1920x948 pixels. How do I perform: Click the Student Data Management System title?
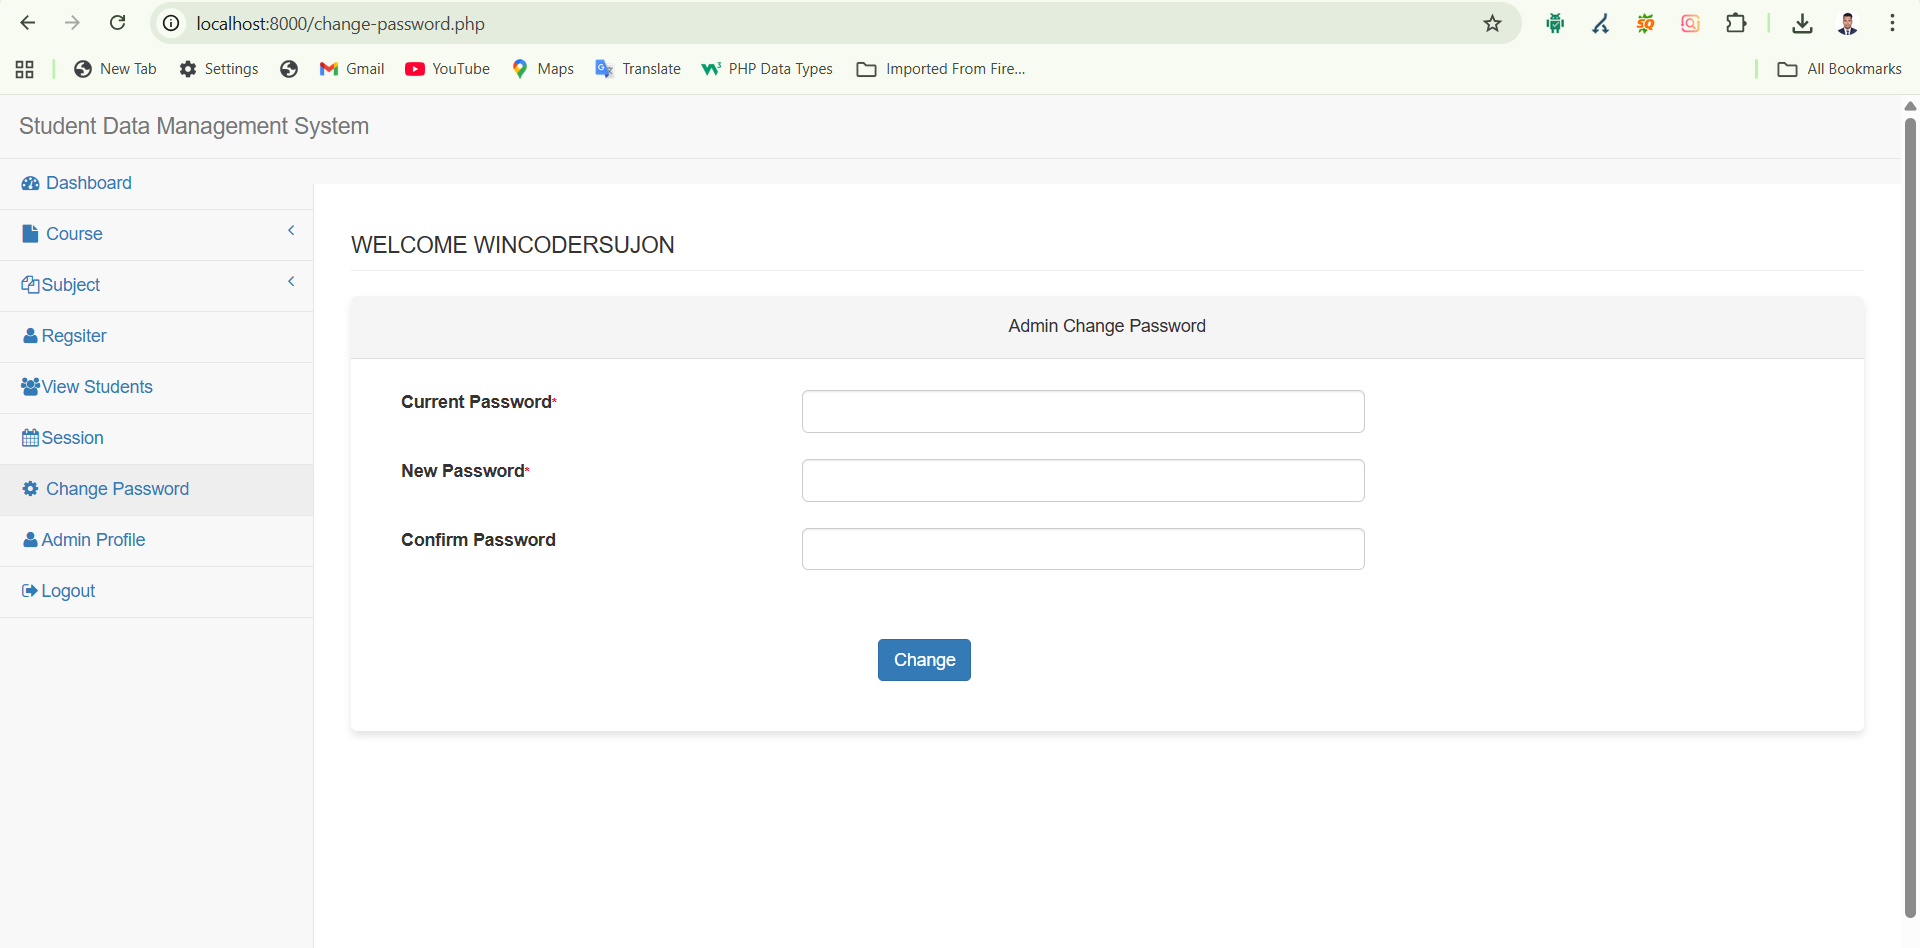click(x=194, y=126)
